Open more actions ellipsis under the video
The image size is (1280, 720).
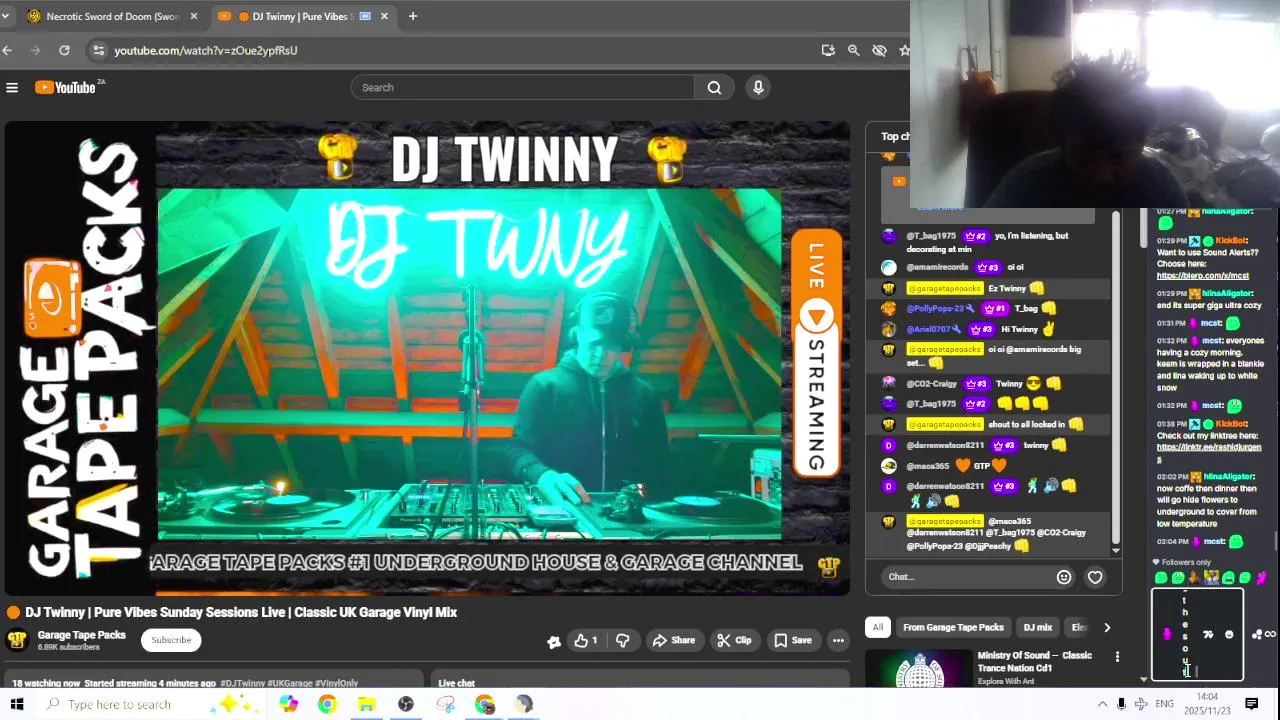click(838, 640)
